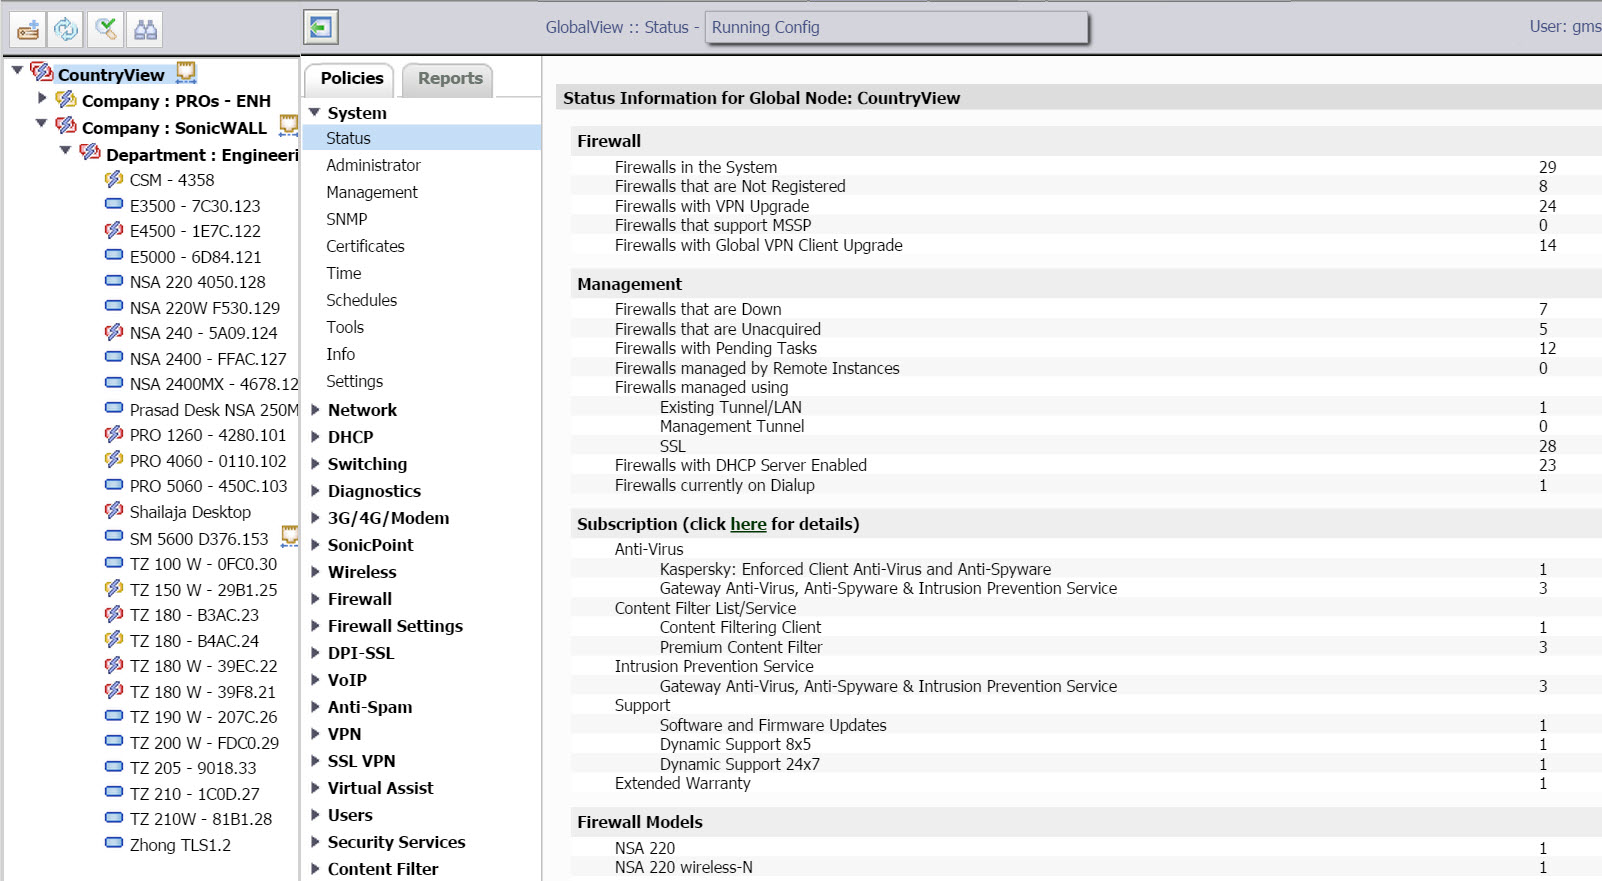Open the Administrator menu item
This screenshot has width=1602, height=881.
coord(373,165)
